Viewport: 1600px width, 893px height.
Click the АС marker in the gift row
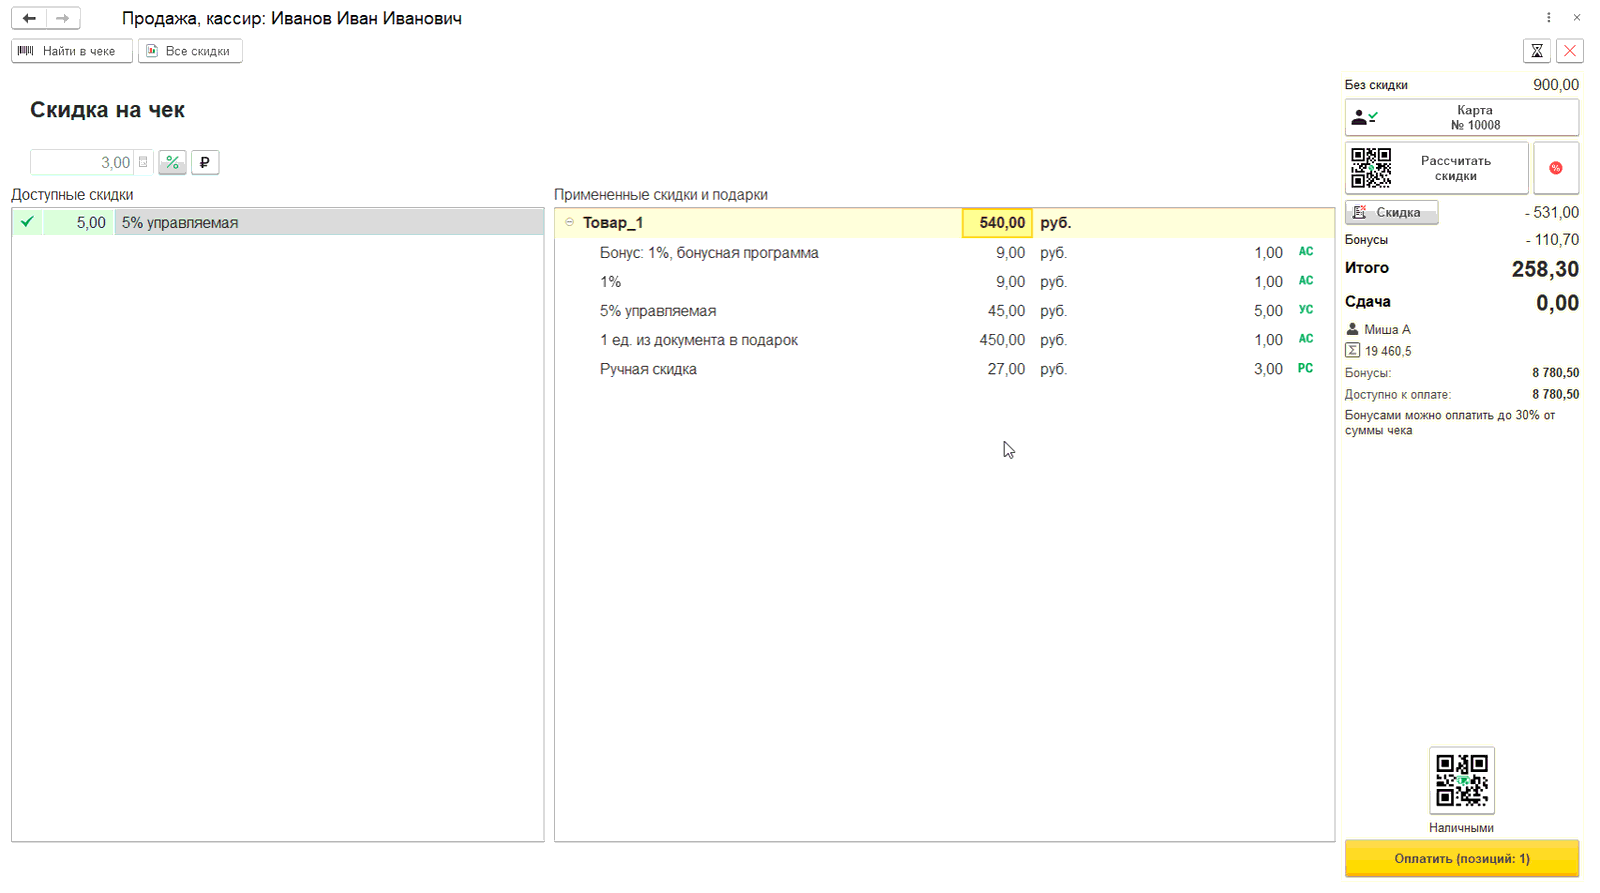coord(1305,339)
